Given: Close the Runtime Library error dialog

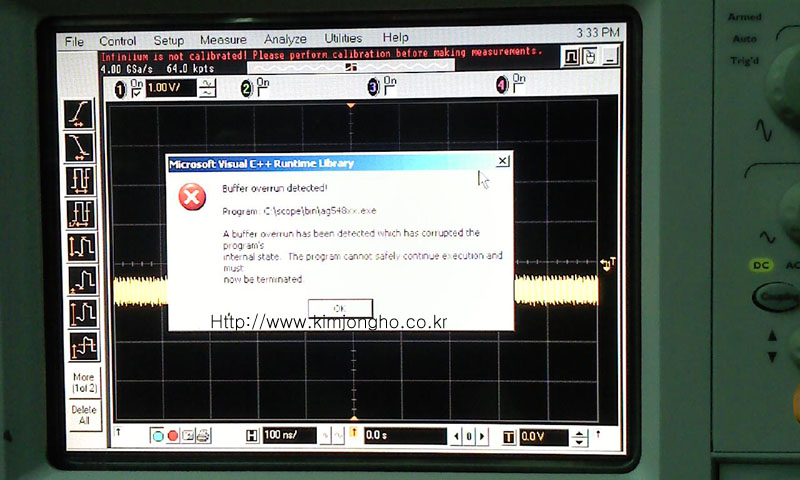Looking at the screenshot, I should coord(503,161).
